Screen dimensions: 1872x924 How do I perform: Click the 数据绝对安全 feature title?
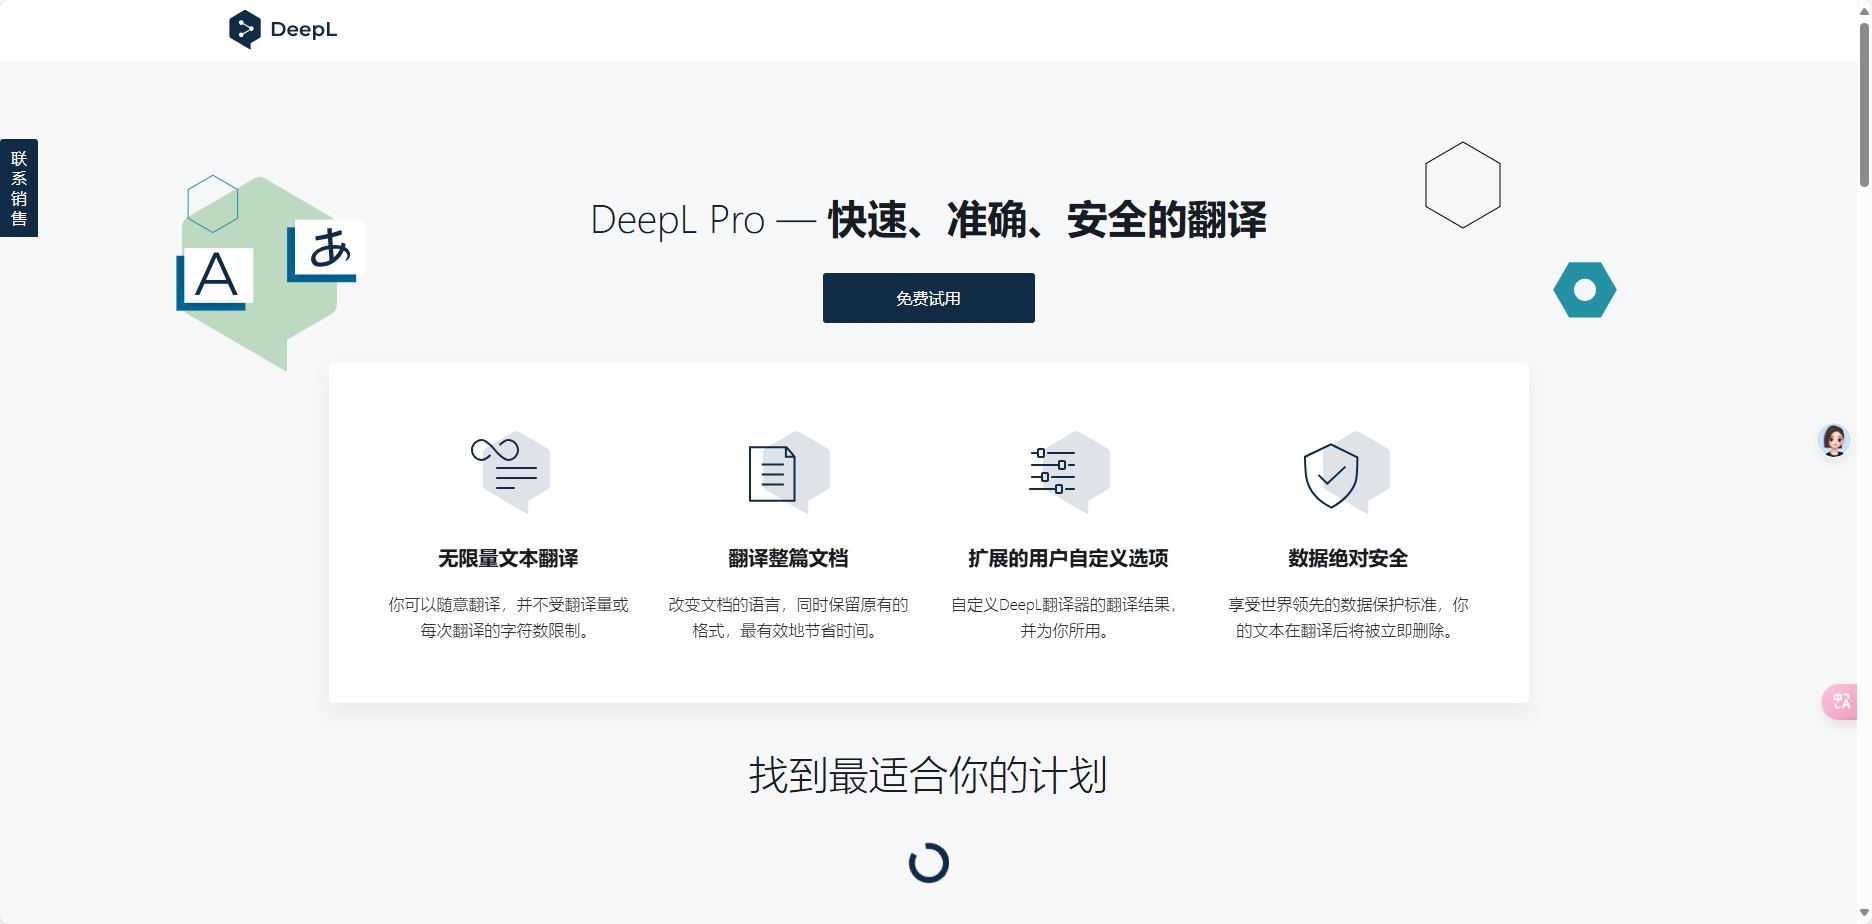coord(1346,559)
